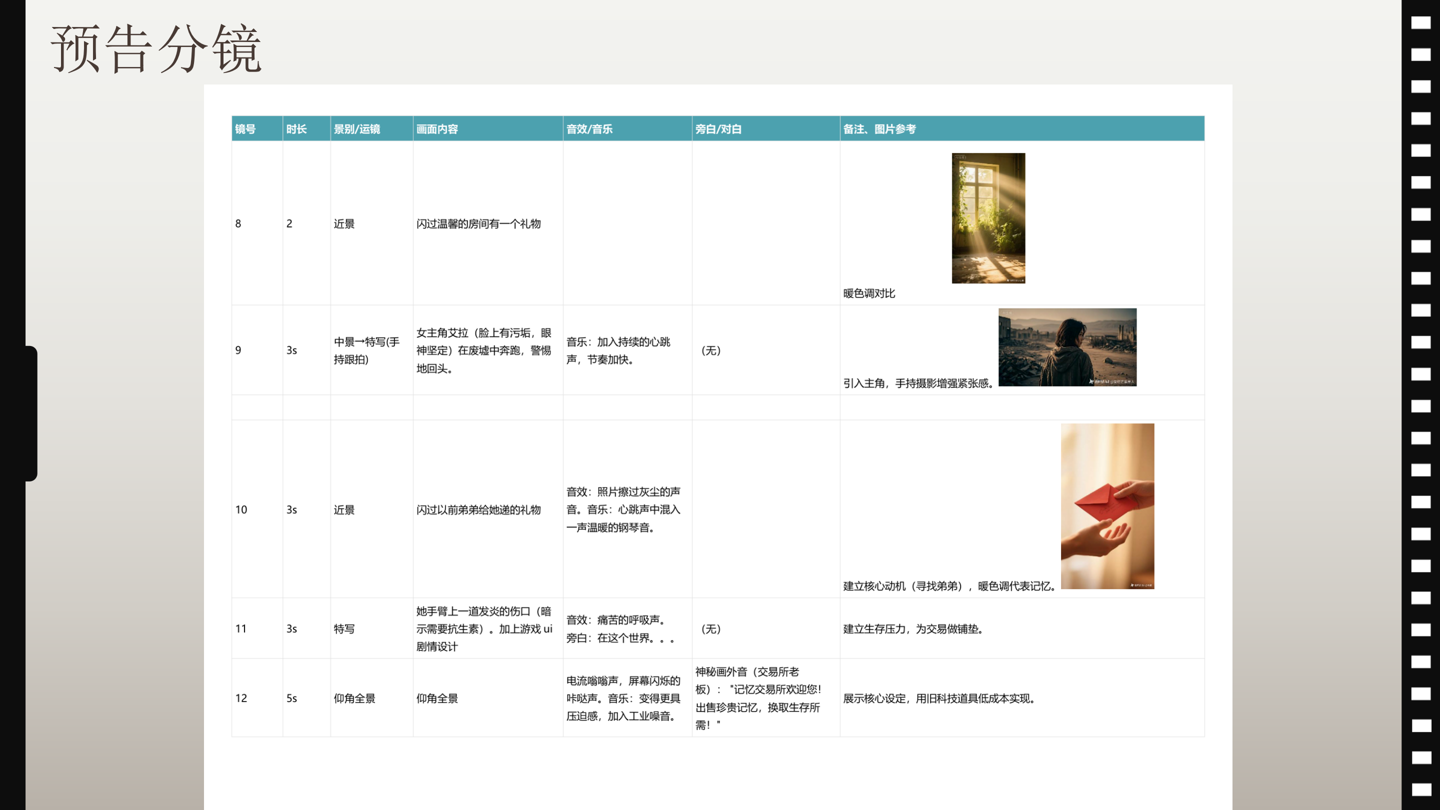Open the sunlit window reference image
Screen dimensions: 1440x810
[988, 218]
